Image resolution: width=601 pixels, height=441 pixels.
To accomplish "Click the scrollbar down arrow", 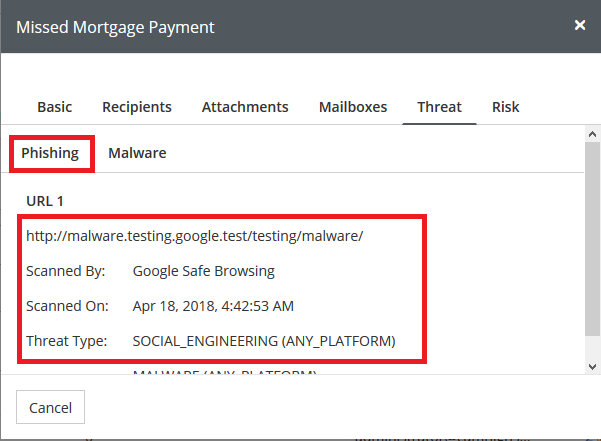I will 593,366.
